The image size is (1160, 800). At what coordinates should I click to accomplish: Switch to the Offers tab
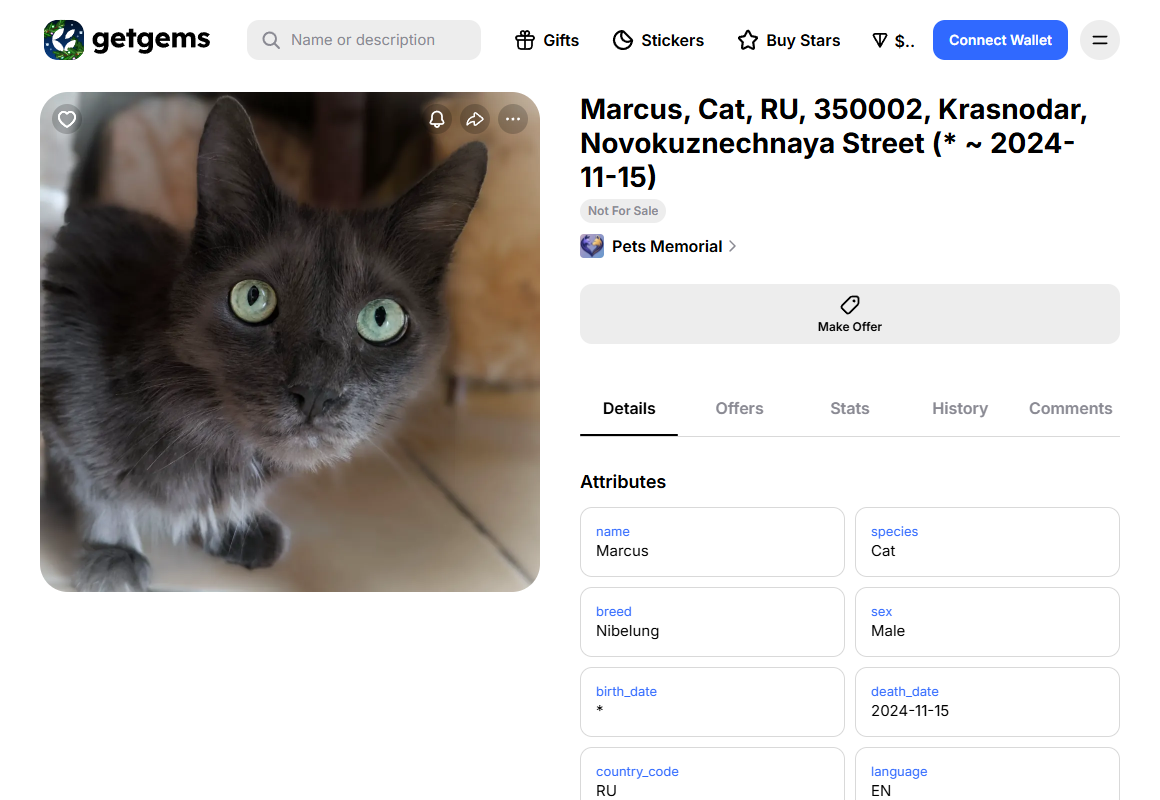tap(739, 408)
